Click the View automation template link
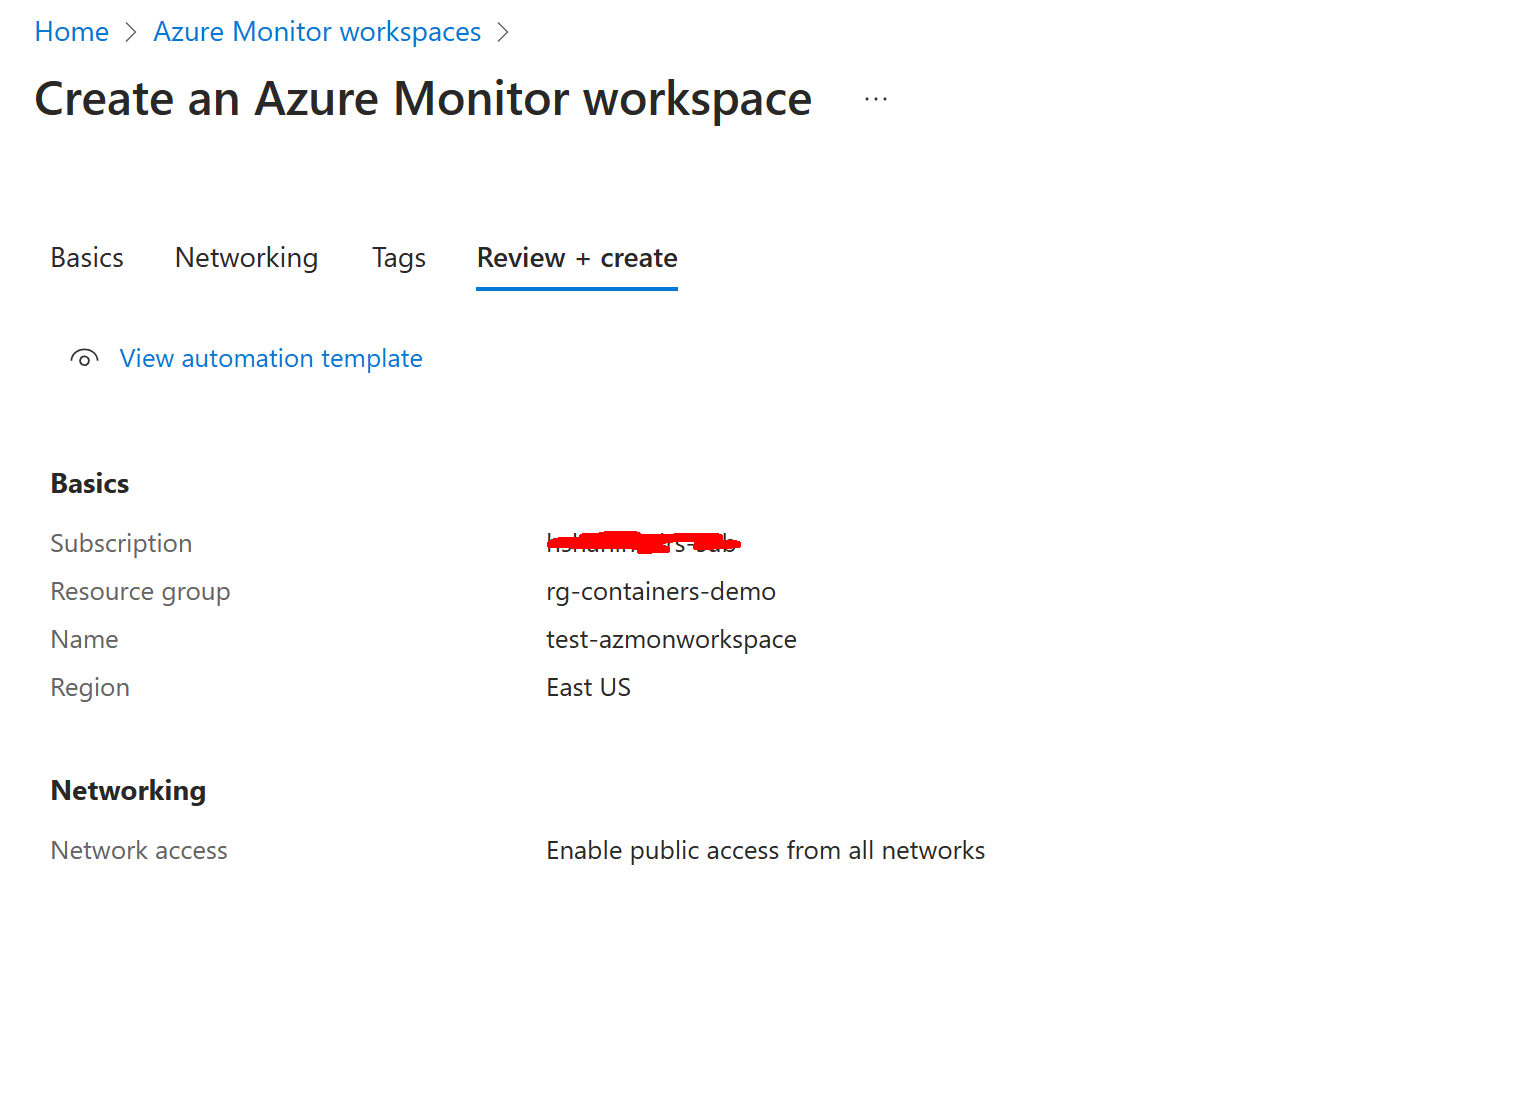The height and width of the screenshot is (1120, 1513). (271, 358)
